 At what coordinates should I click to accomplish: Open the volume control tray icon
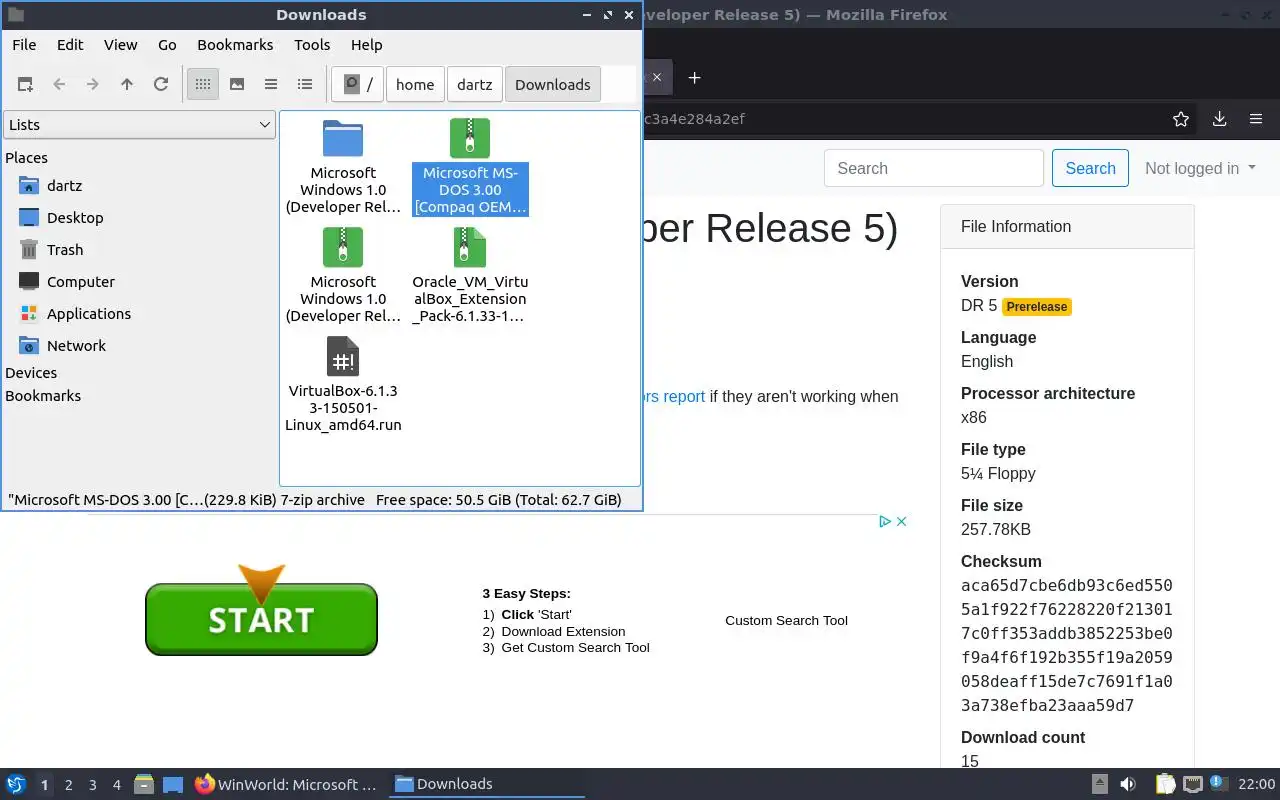click(x=1128, y=784)
